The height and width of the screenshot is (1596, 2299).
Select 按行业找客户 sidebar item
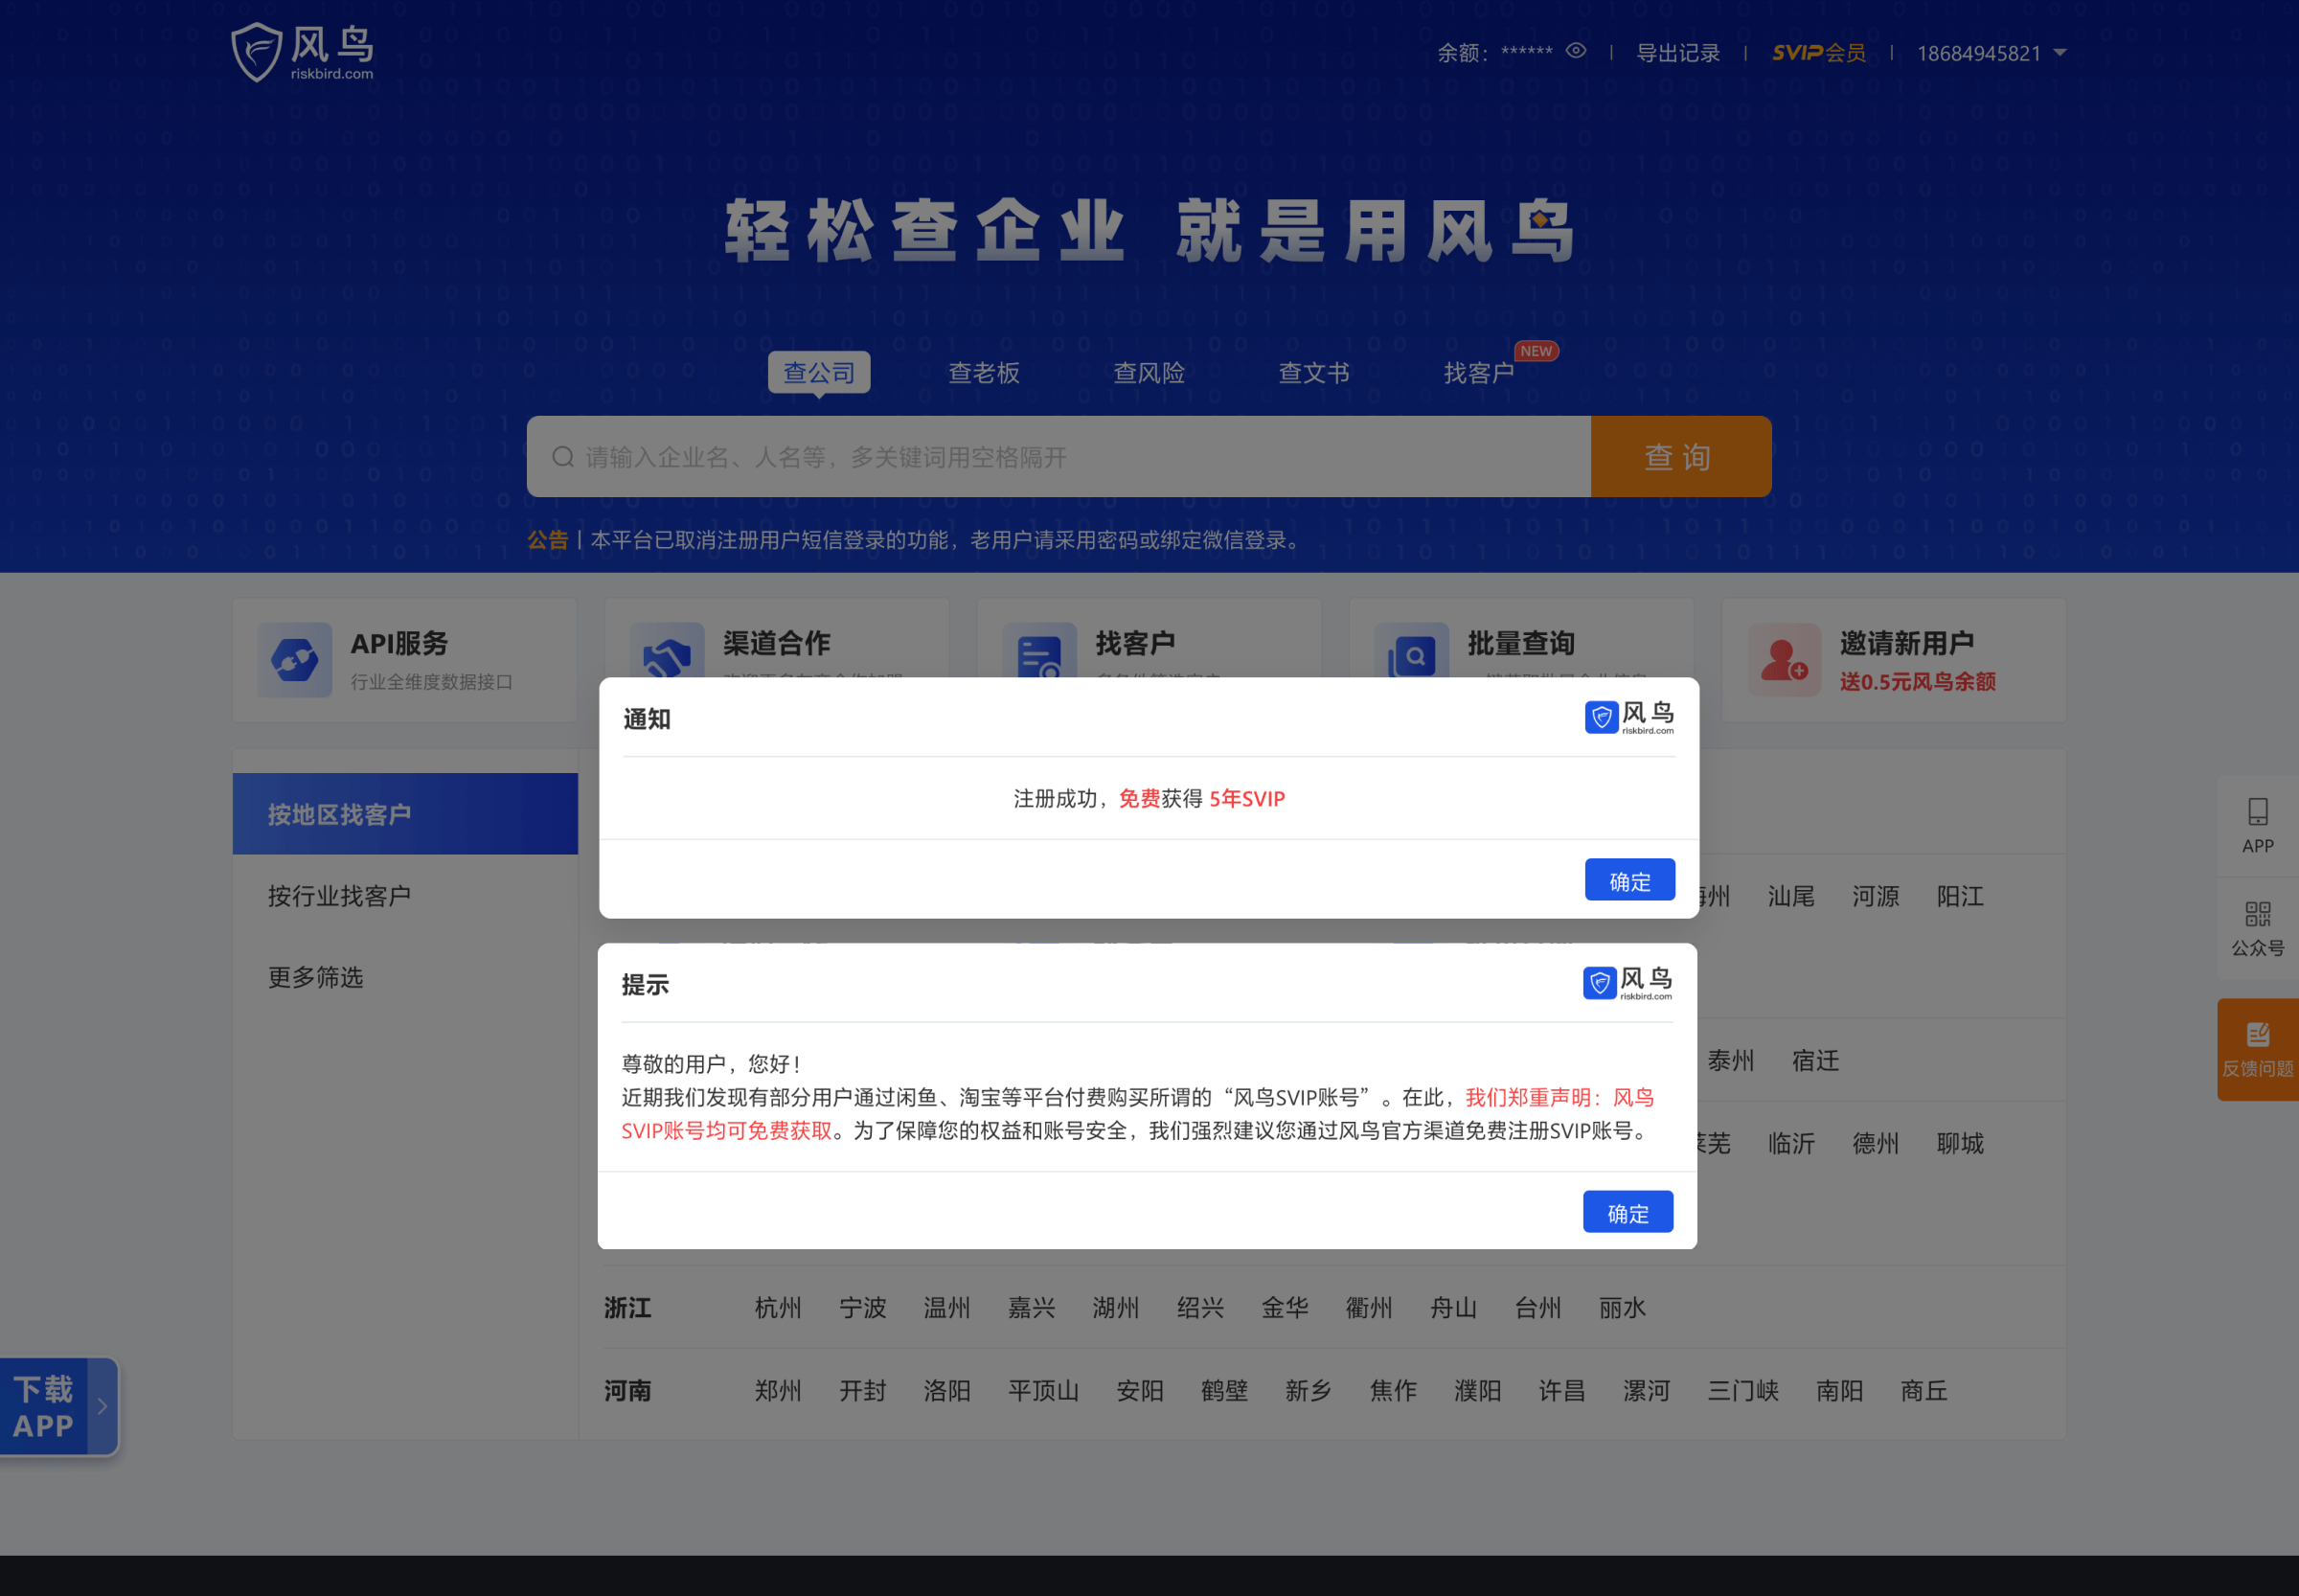[405, 895]
